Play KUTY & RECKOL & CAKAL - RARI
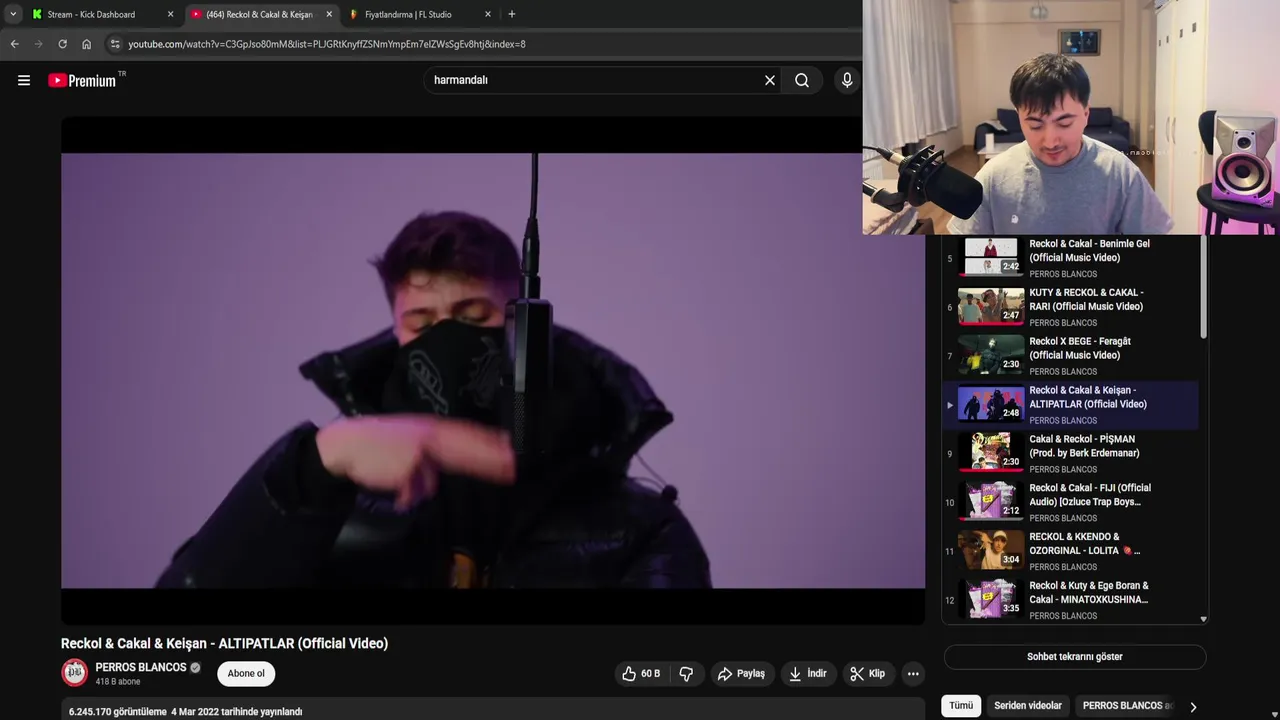The image size is (1280, 720). (1070, 307)
